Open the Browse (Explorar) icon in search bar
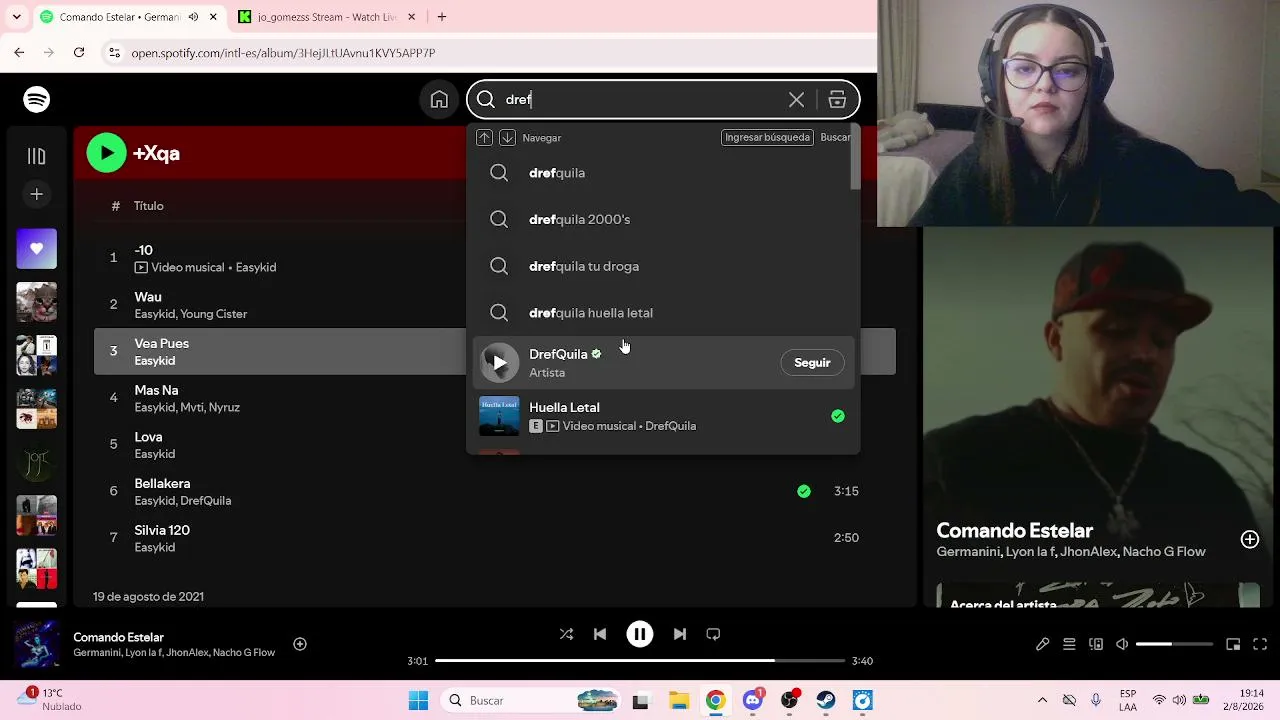 (837, 99)
